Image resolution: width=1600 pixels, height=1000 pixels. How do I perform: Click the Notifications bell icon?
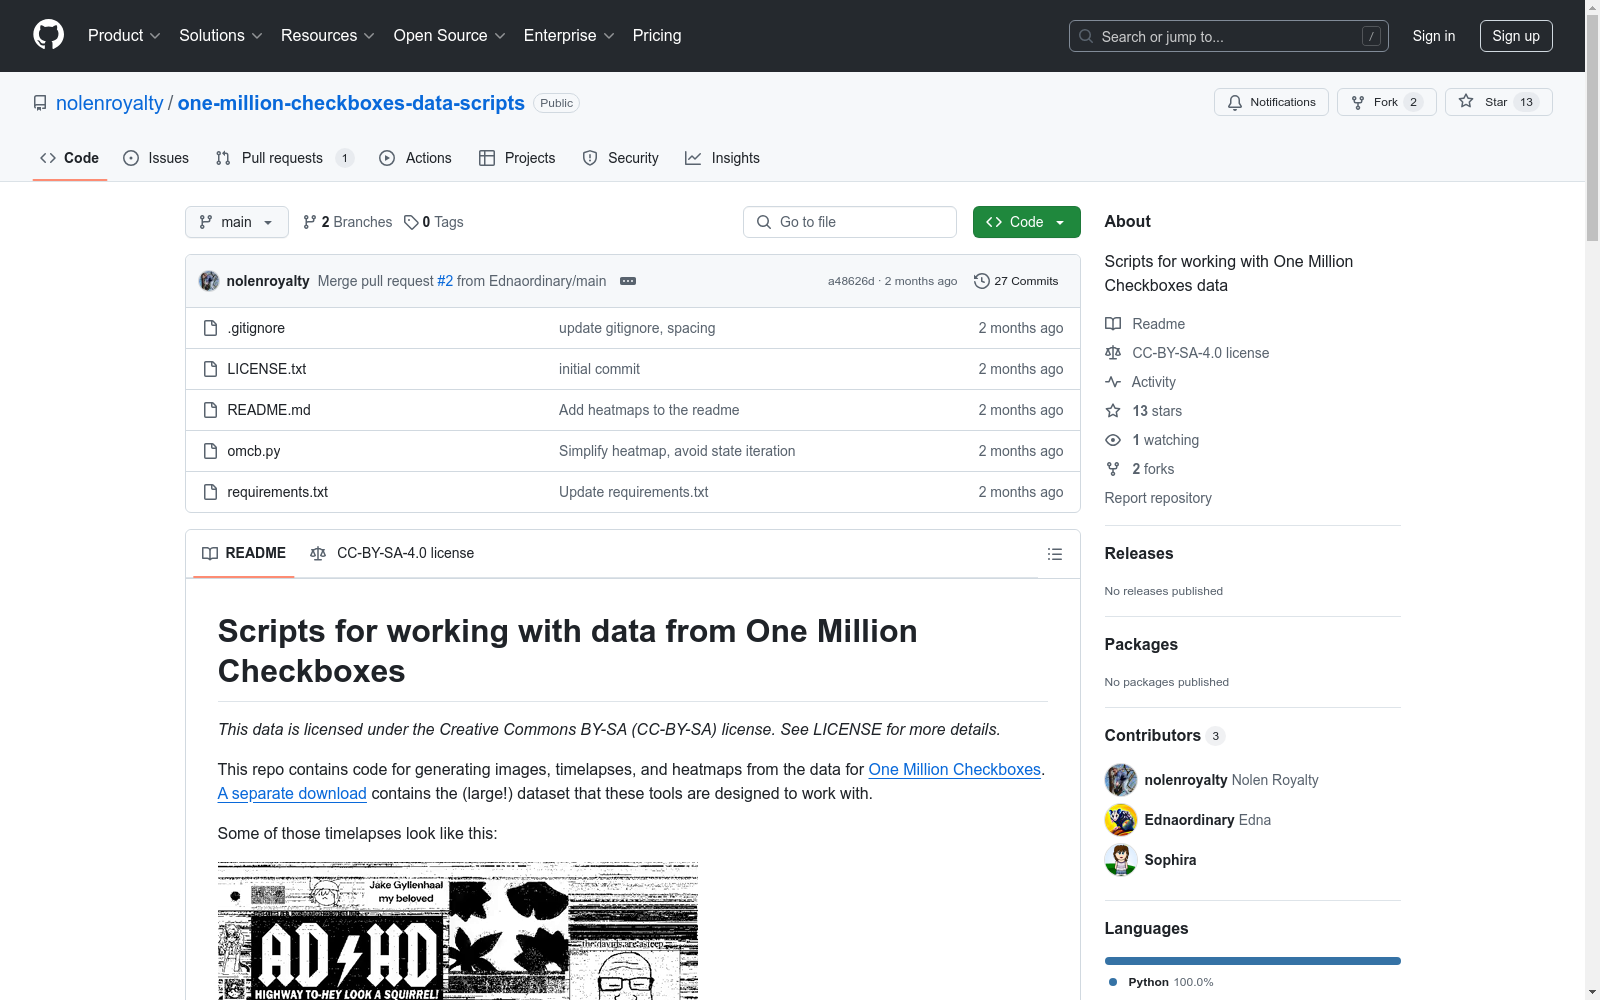click(x=1235, y=101)
